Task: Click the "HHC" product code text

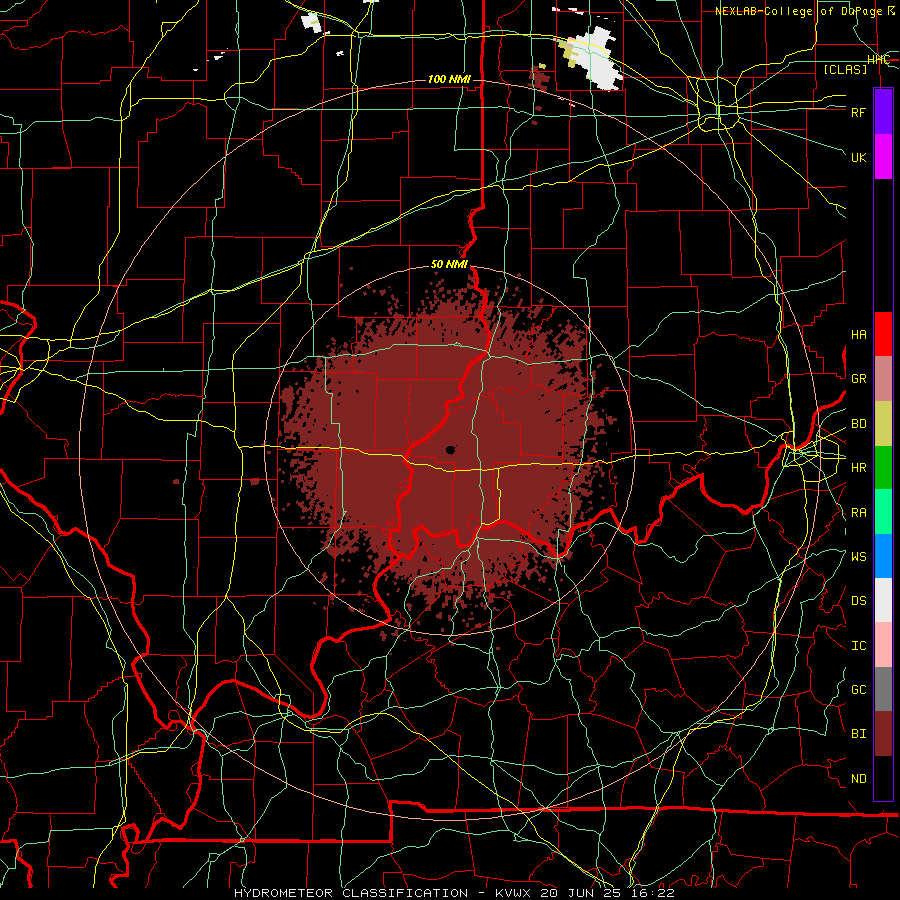Action: (x=878, y=60)
